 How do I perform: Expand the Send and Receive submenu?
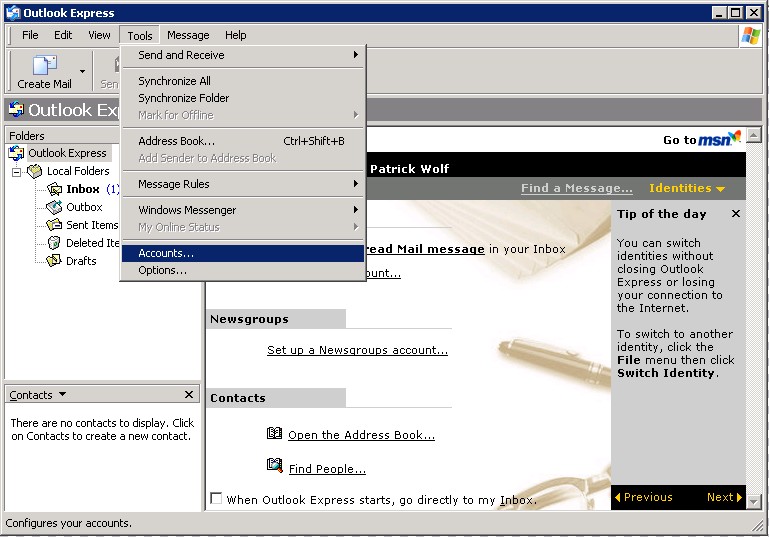click(x=244, y=55)
